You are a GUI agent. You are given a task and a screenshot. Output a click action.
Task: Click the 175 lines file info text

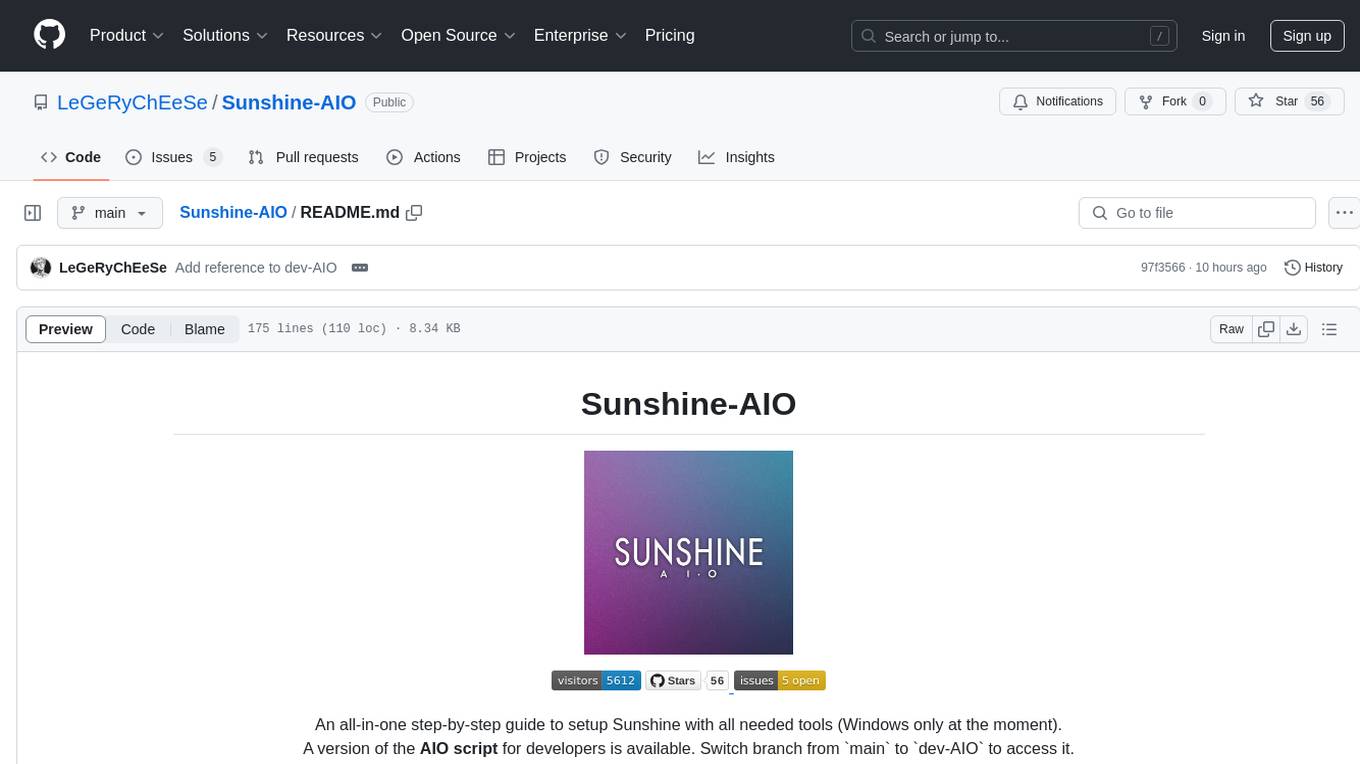pyautogui.click(x=353, y=329)
